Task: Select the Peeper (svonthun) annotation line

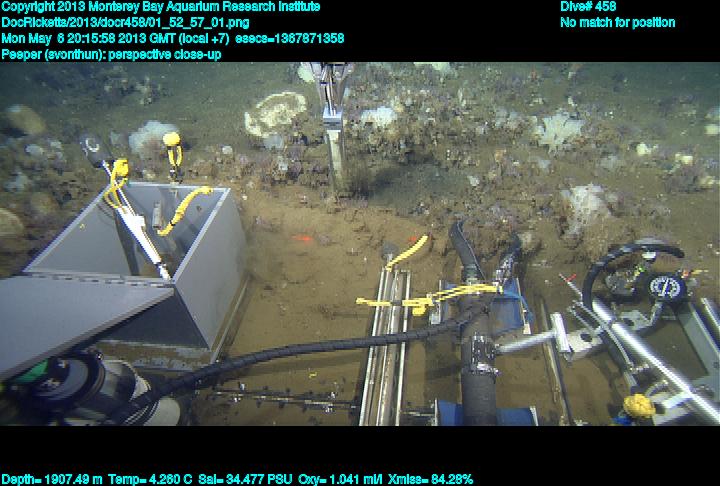Action: pyautogui.click(x=111, y=54)
